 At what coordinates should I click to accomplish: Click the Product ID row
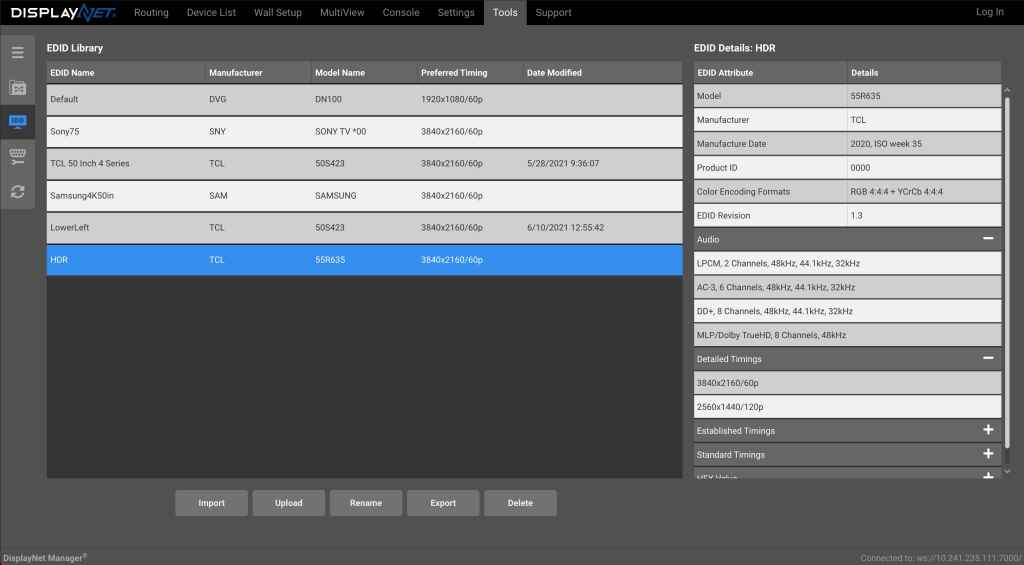click(x=847, y=167)
